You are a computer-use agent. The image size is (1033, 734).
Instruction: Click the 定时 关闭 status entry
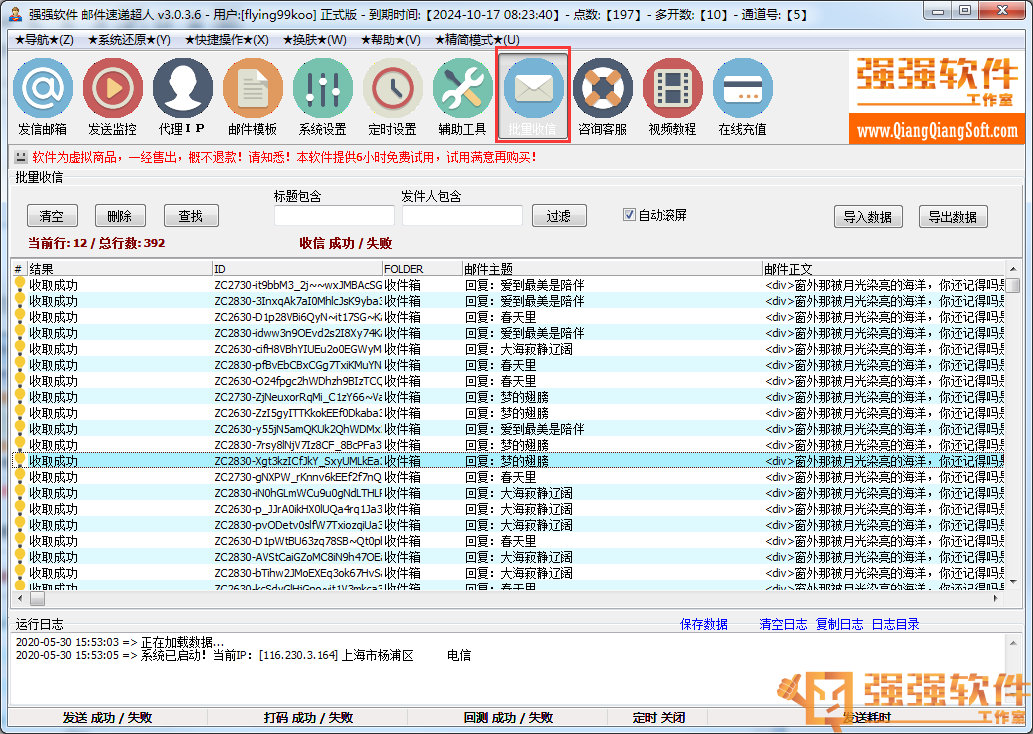pyautogui.click(x=659, y=718)
